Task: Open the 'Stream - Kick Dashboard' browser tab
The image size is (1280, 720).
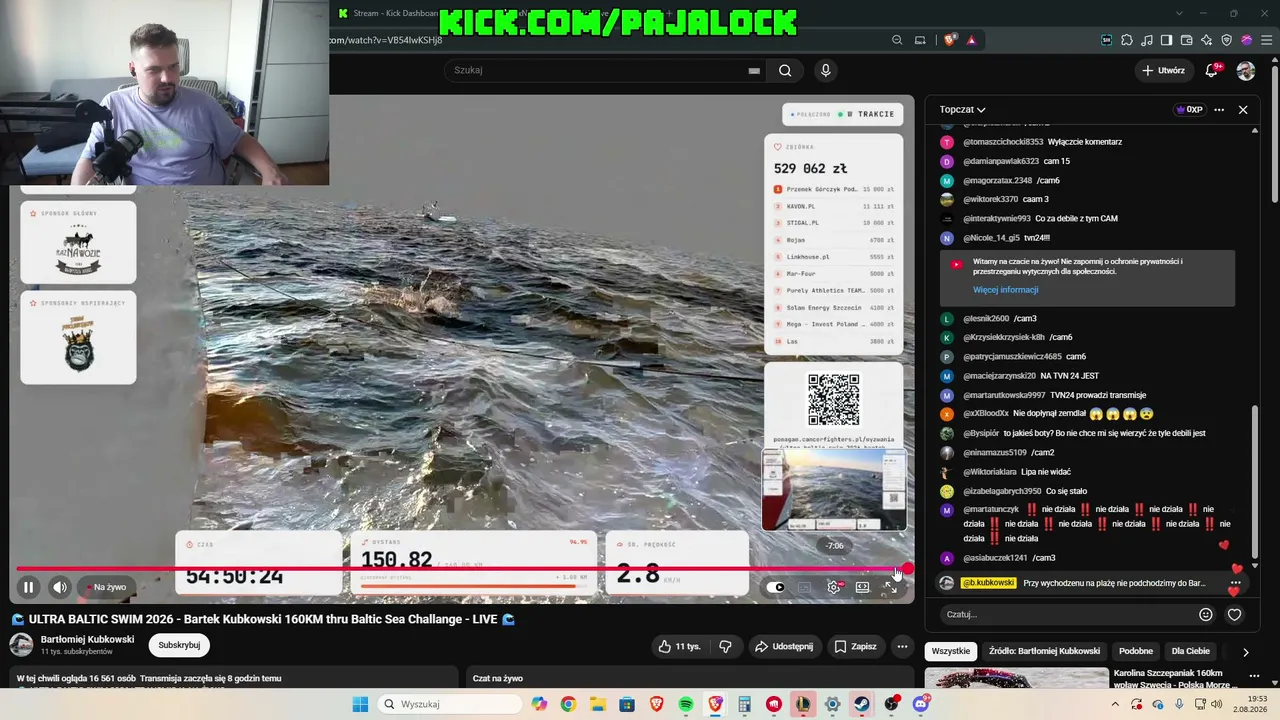Action: coord(388,13)
